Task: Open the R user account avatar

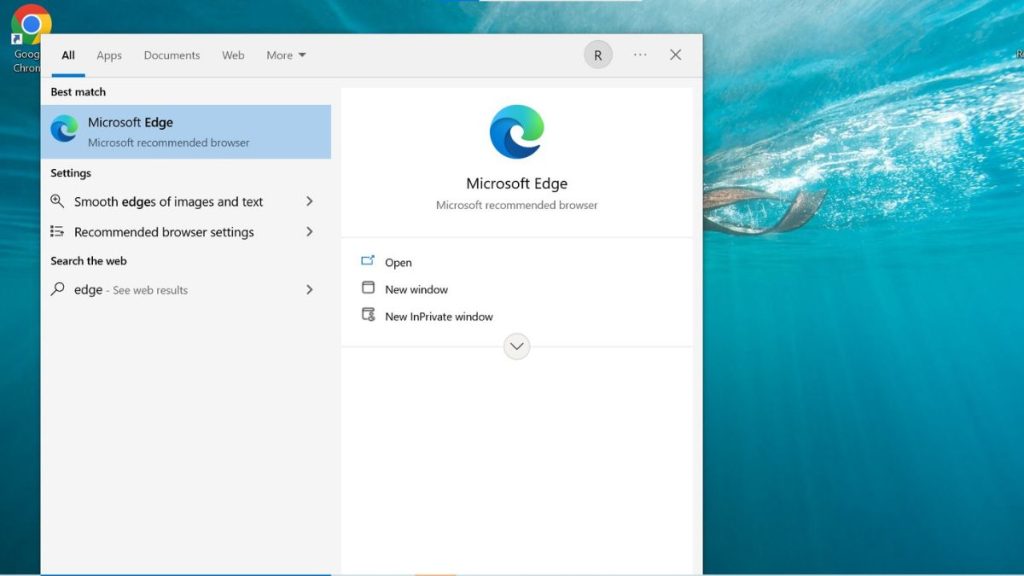Action: [598, 55]
